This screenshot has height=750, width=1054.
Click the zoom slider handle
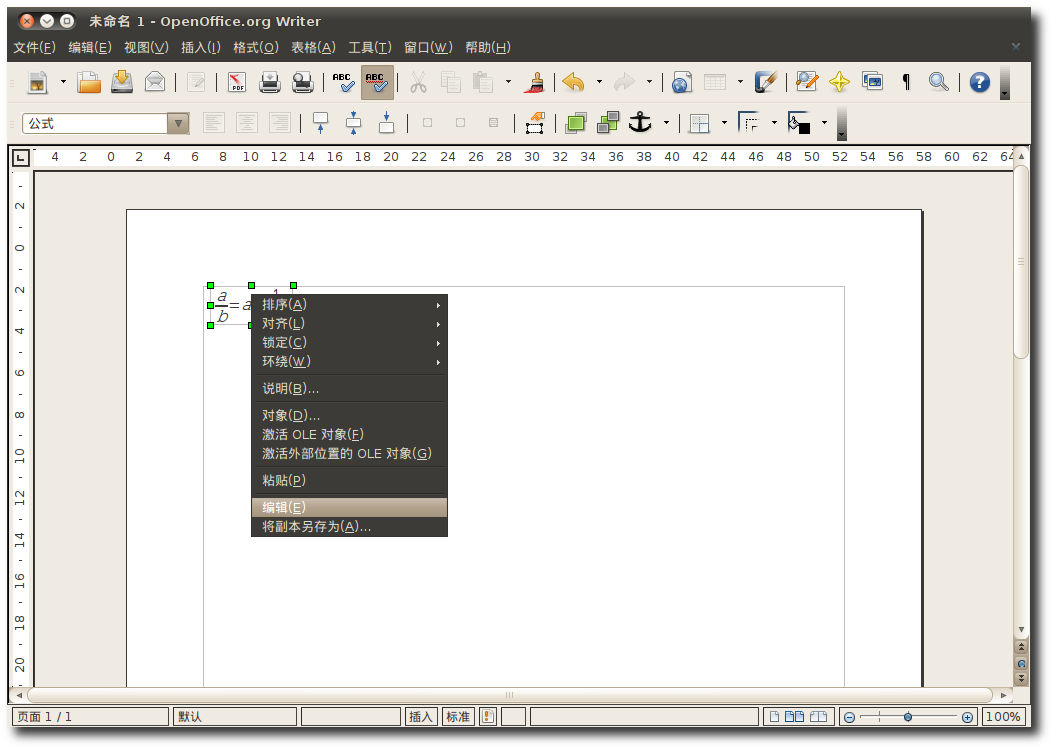(908, 717)
